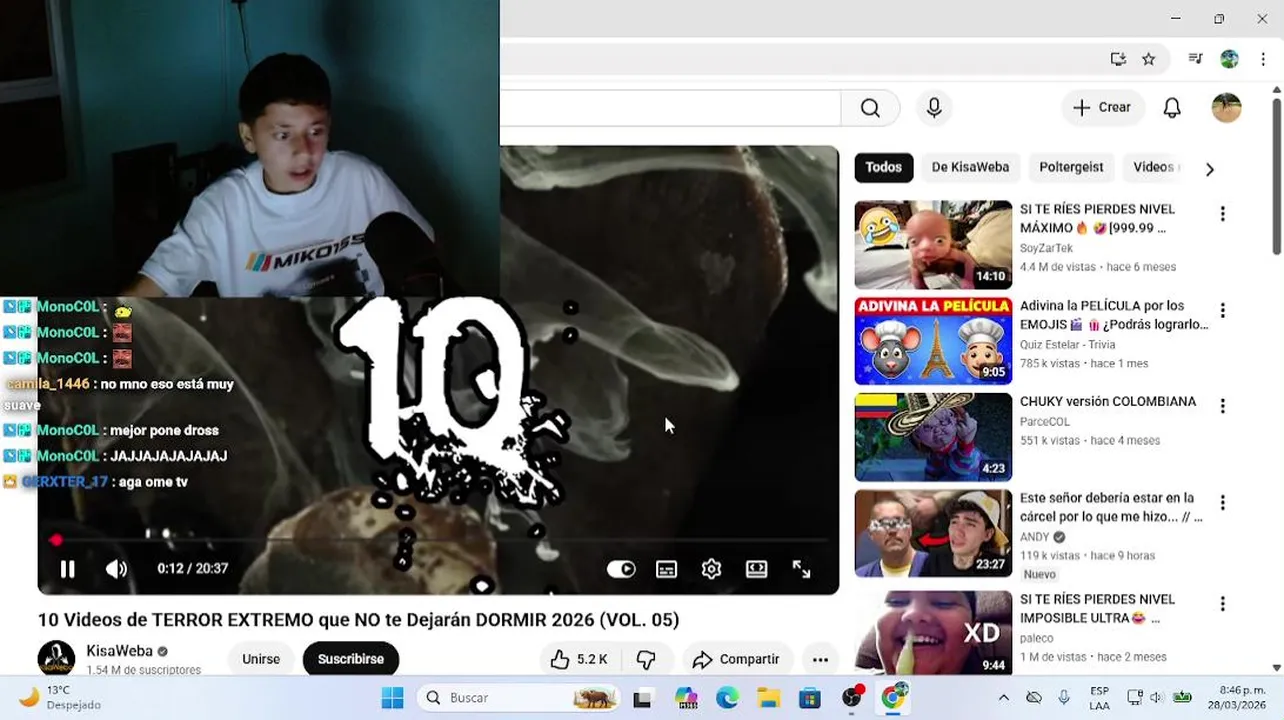Click the Unirse button
The width and height of the screenshot is (1284, 720).
pyautogui.click(x=261, y=659)
